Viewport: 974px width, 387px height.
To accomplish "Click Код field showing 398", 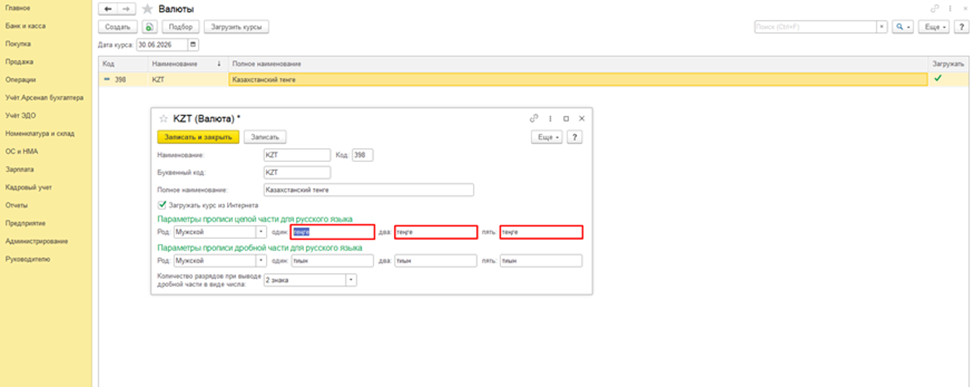I will (x=362, y=155).
